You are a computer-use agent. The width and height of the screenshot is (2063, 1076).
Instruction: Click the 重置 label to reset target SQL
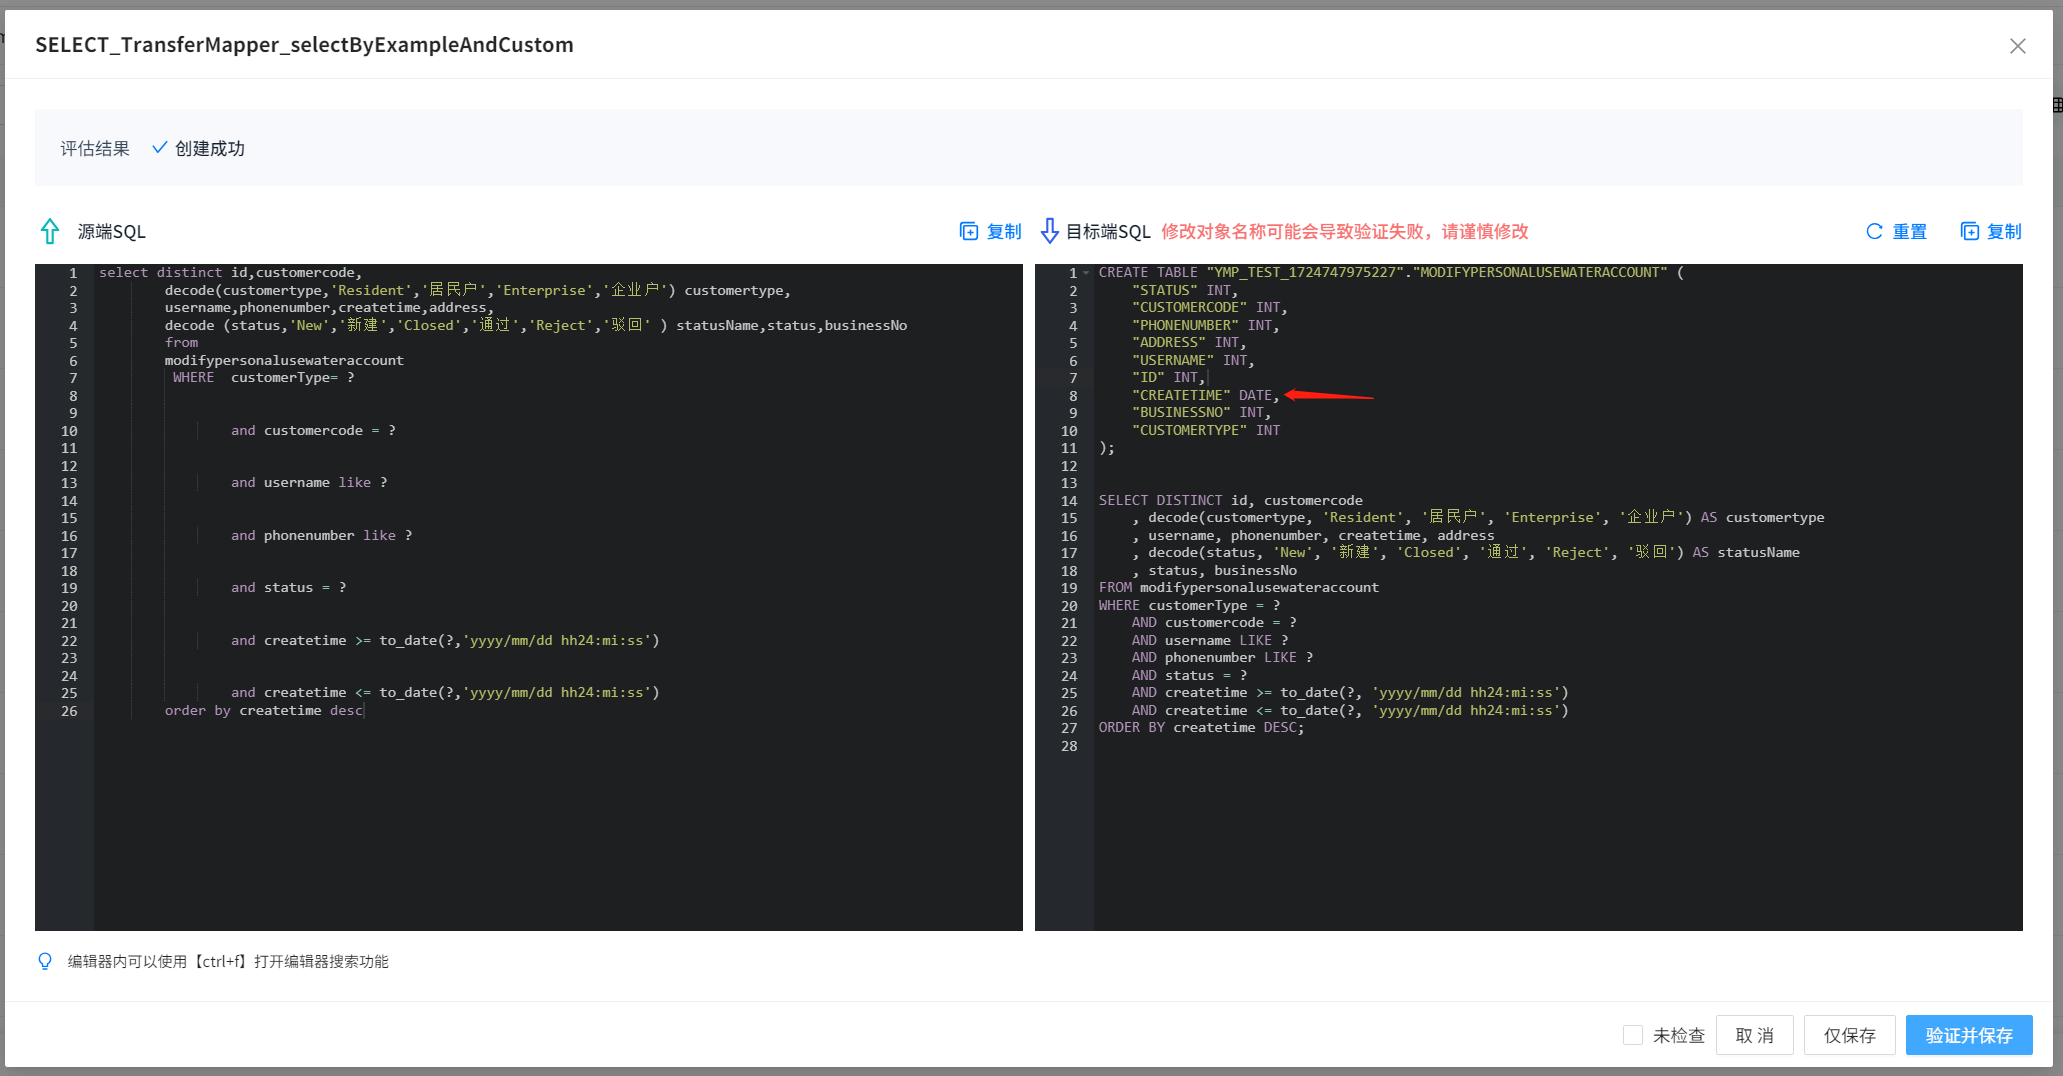[1910, 231]
